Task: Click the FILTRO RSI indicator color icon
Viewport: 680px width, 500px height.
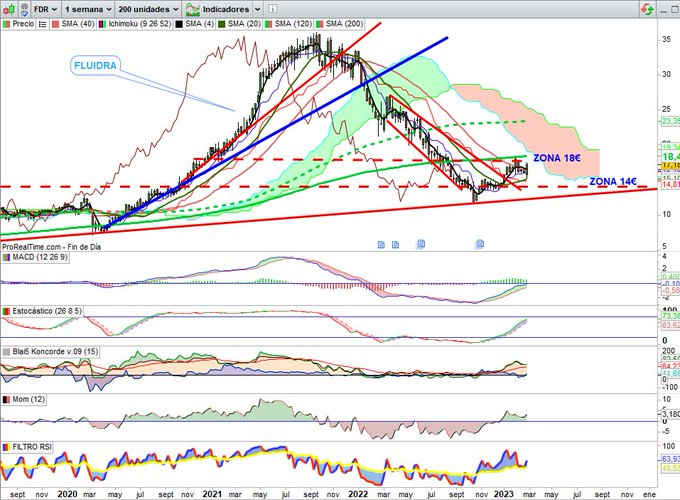Action: (x=6, y=447)
